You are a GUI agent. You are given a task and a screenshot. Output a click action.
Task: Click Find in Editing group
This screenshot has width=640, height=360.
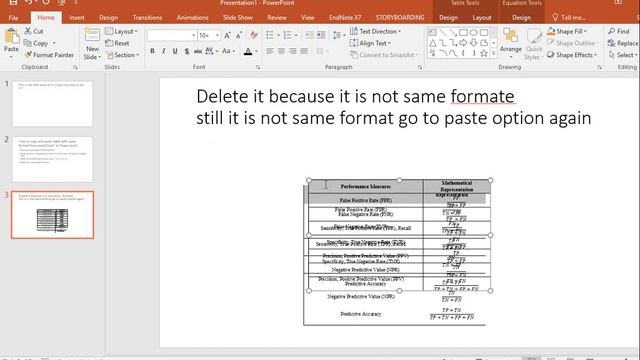click(618, 31)
